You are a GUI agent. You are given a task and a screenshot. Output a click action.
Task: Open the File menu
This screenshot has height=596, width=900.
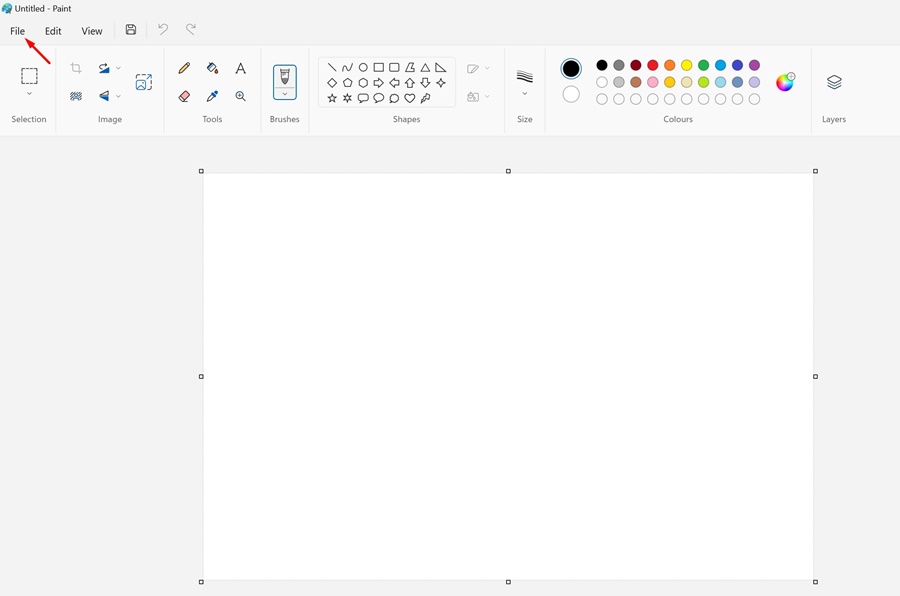(18, 31)
